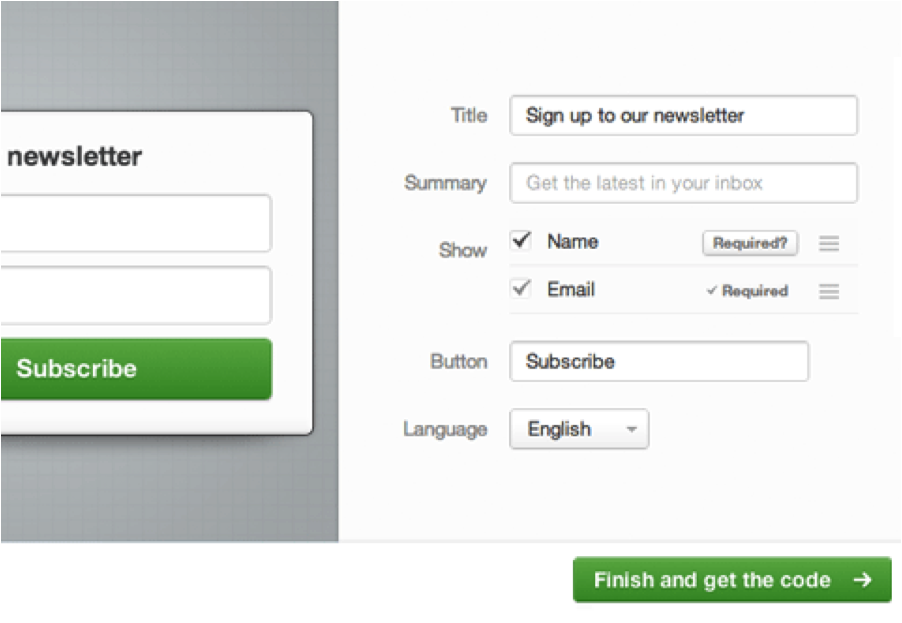Click the drag handle next to Name
Viewport: 902px width, 623px height.
click(x=830, y=243)
